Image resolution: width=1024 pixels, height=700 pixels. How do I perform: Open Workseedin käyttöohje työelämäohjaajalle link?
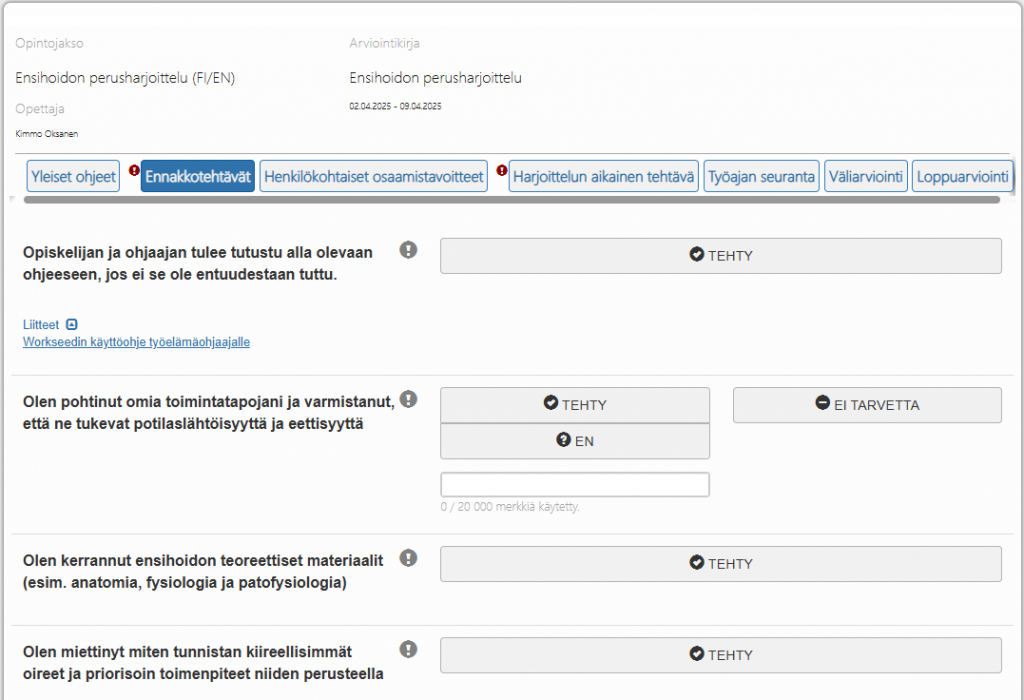click(x=136, y=342)
